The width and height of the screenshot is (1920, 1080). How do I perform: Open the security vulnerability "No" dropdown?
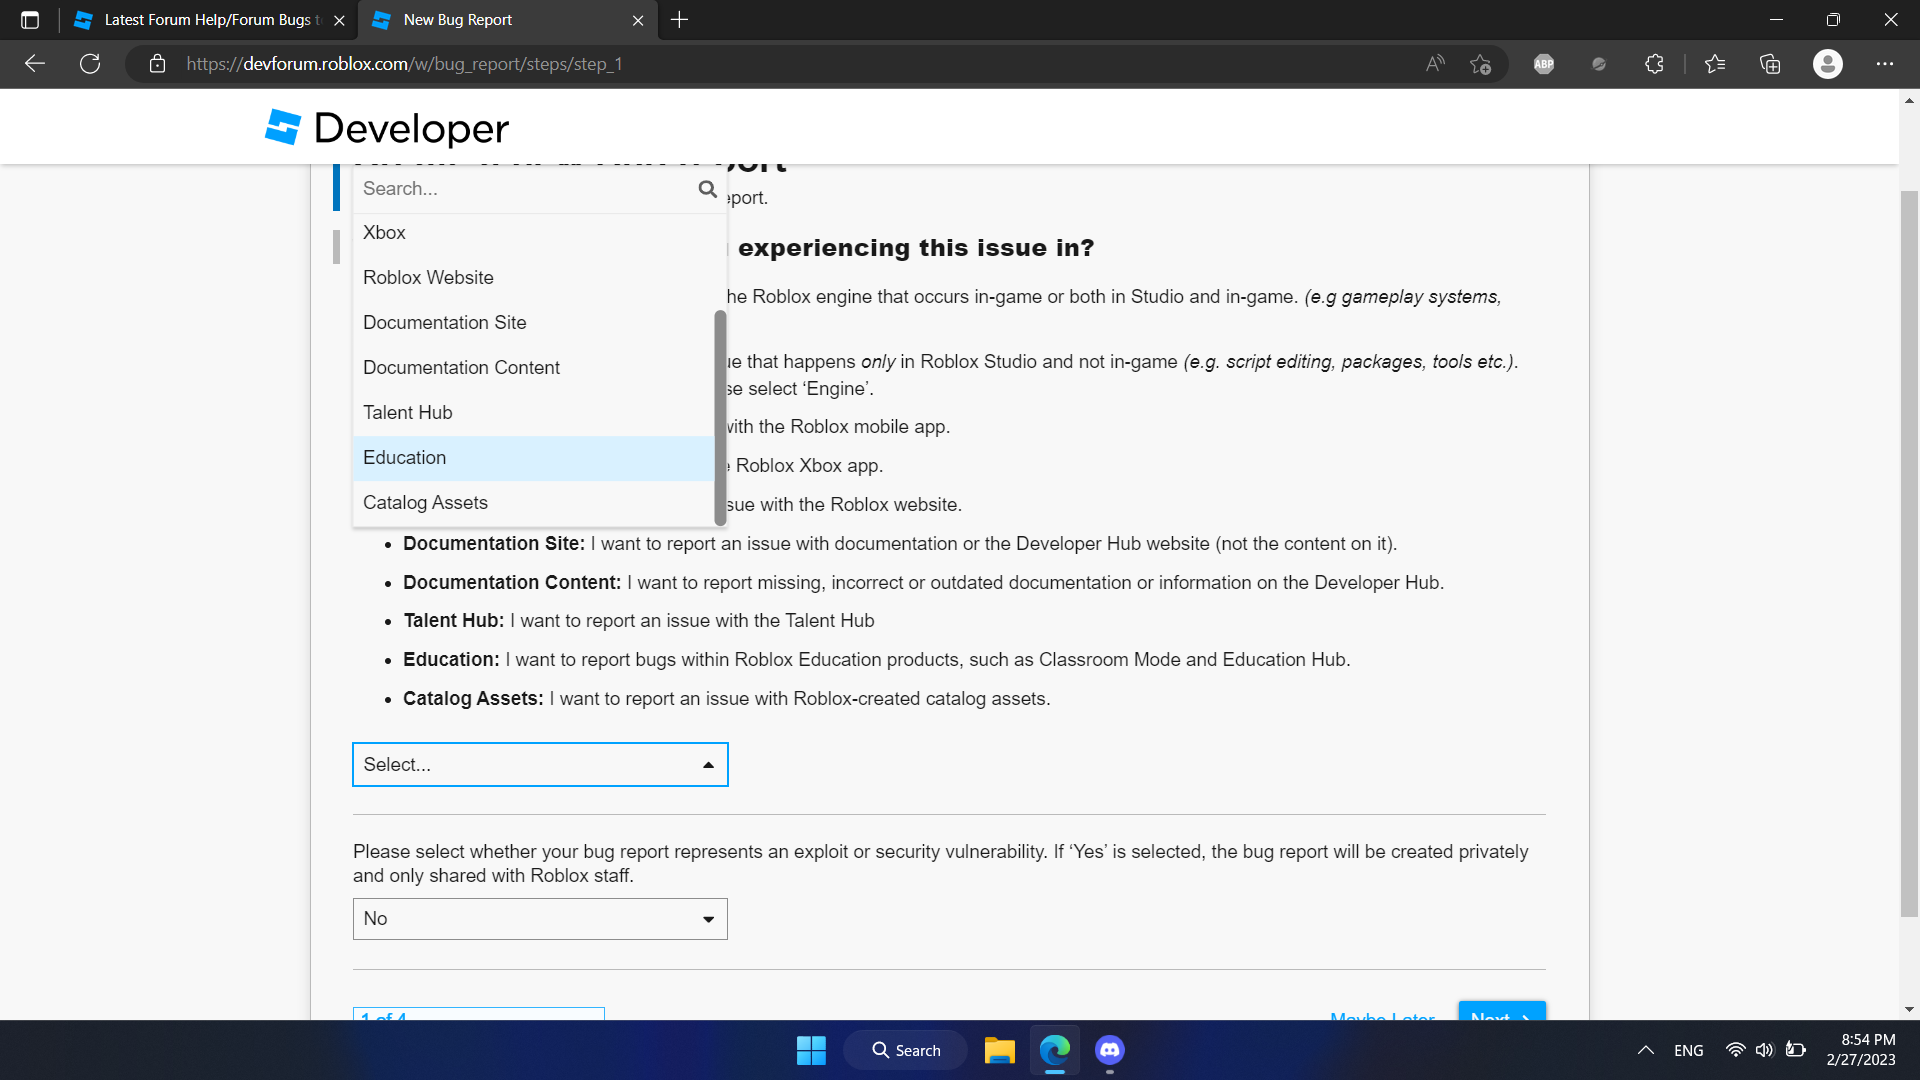539,918
